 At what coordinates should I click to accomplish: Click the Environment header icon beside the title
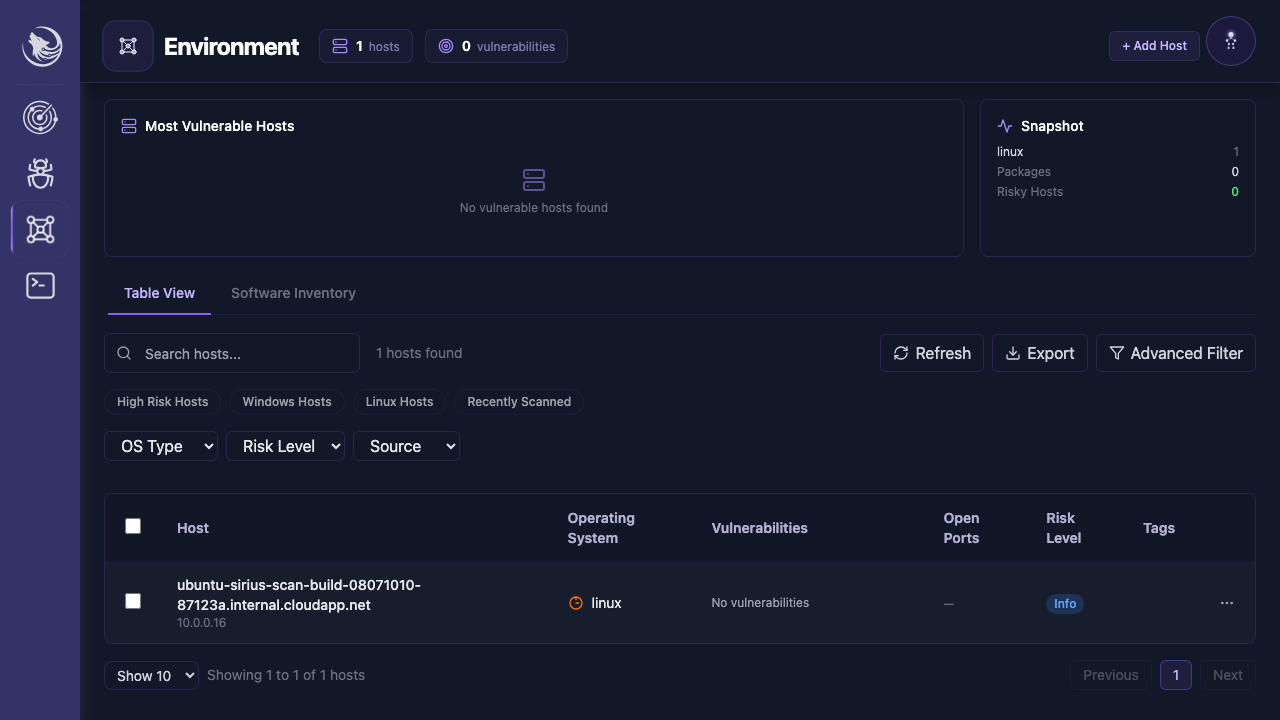click(x=128, y=46)
